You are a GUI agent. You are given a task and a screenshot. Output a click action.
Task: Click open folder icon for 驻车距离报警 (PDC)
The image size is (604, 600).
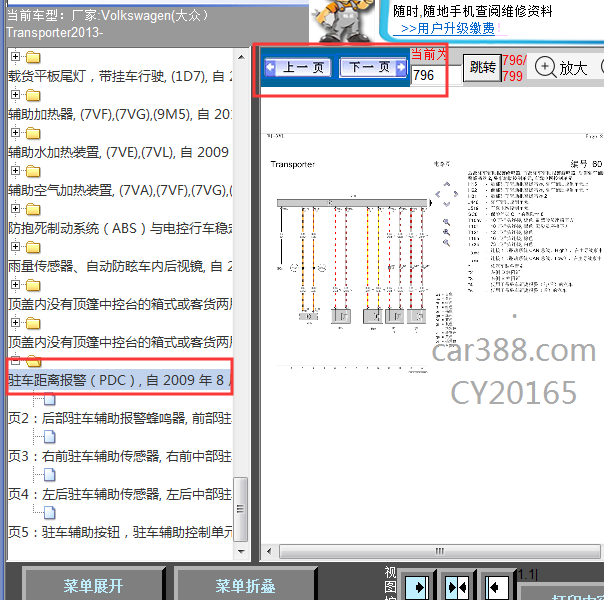point(34,361)
